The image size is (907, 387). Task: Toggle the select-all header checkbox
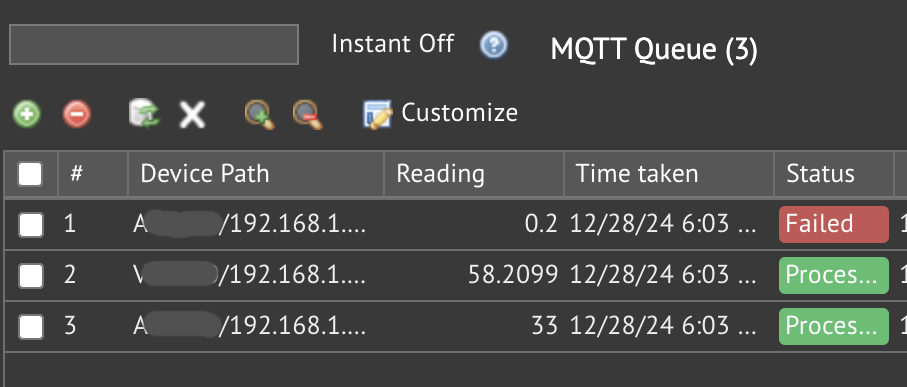click(x=30, y=174)
